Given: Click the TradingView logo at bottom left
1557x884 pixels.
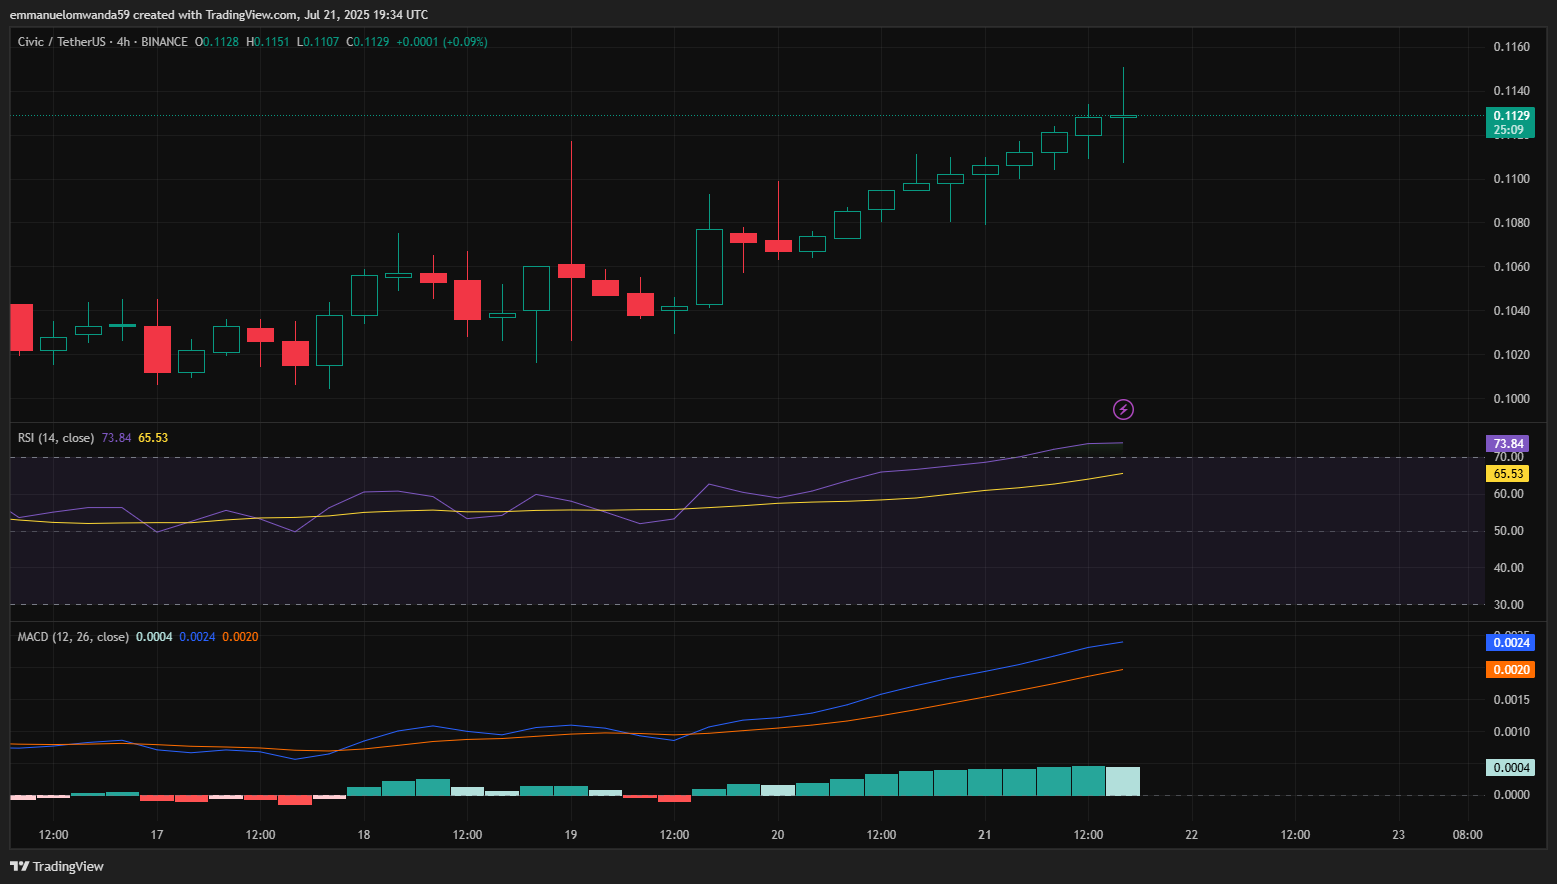Looking at the screenshot, I should coord(57,866).
